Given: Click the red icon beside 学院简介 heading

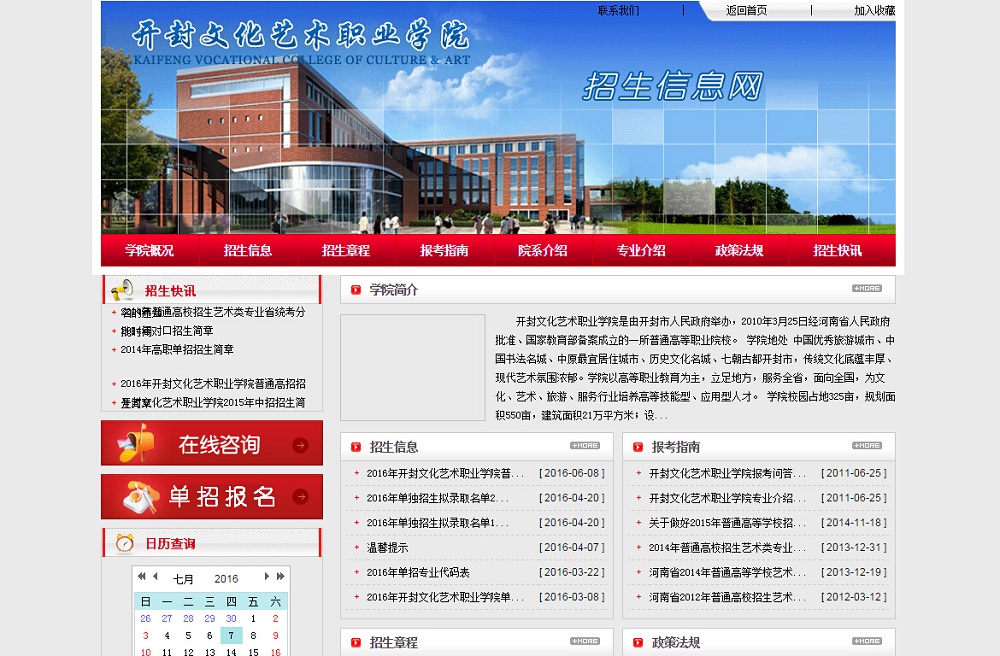Looking at the screenshot, I should (x=356, y=290).
